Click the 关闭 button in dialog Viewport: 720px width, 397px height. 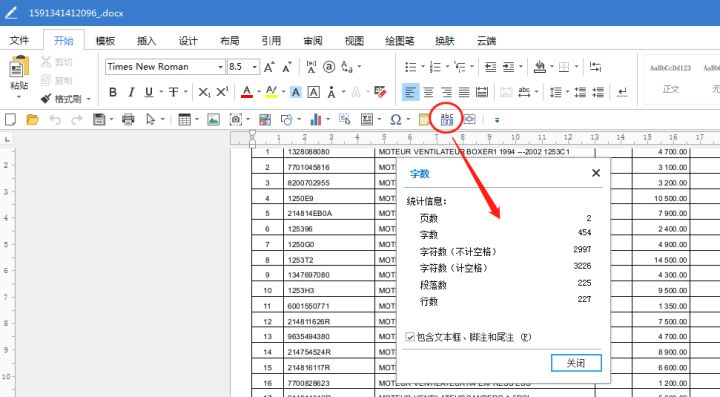point(576,363)
